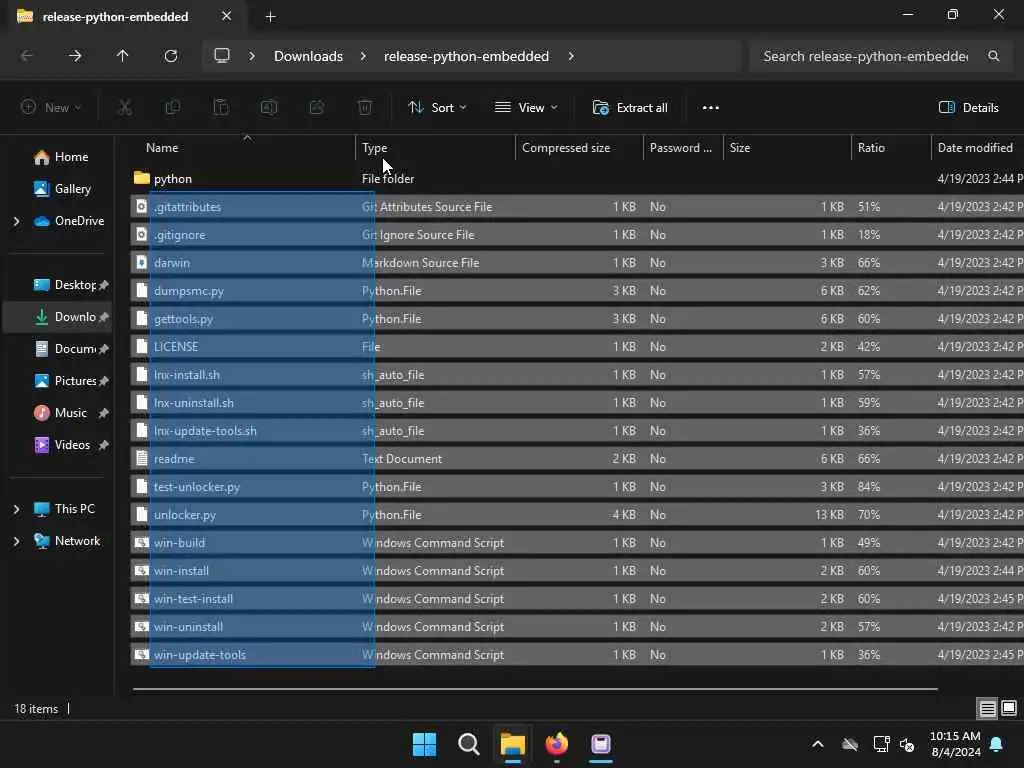Go forward with the forward arrow
Viewport: 1024px width, 768px height.
[75, 56]
